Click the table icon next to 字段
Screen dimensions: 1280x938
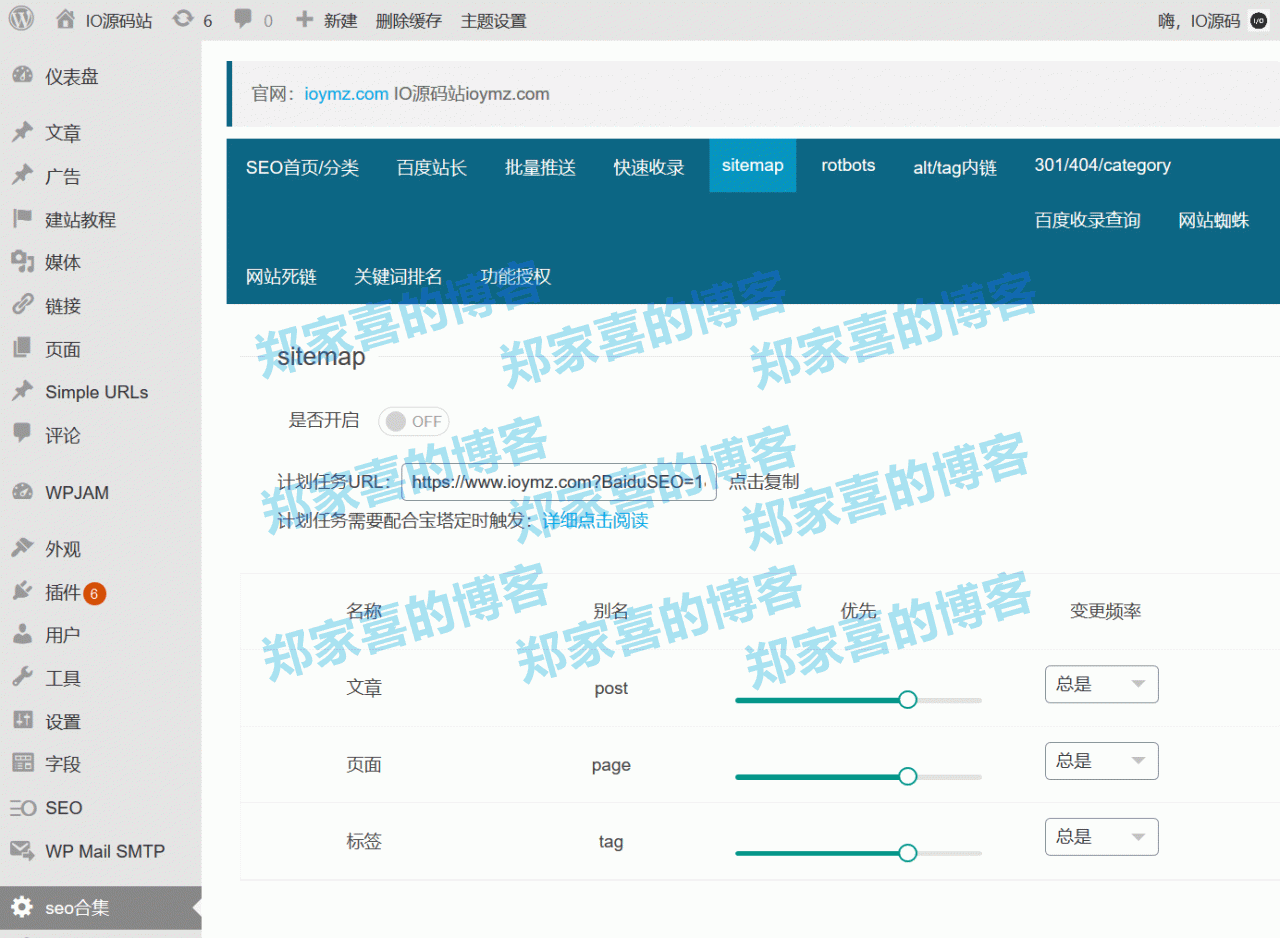(22, 763)
